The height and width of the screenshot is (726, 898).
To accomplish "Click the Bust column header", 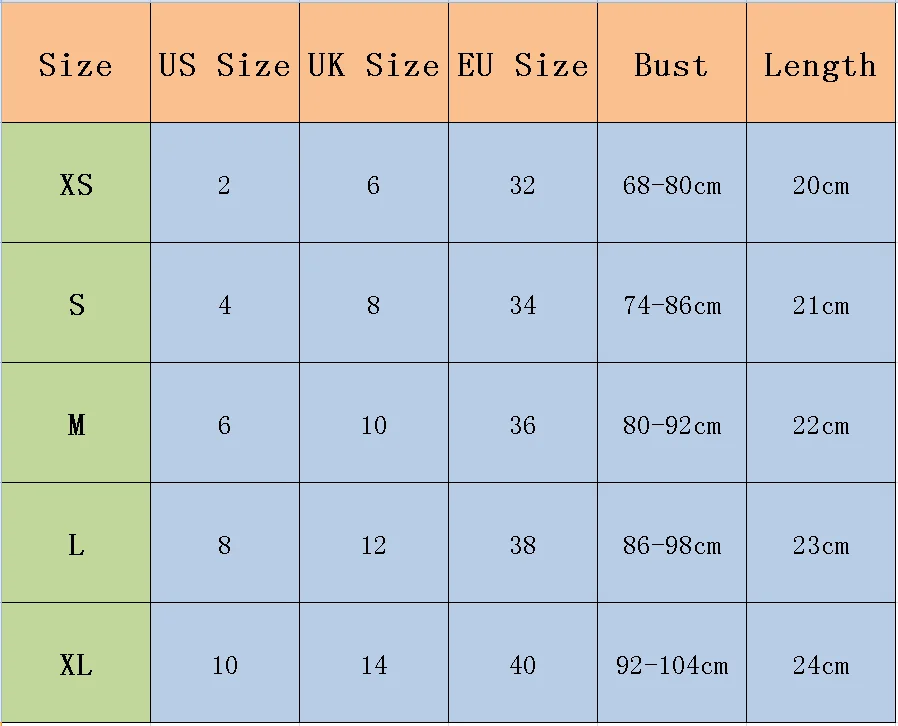I will pos(672,62).
